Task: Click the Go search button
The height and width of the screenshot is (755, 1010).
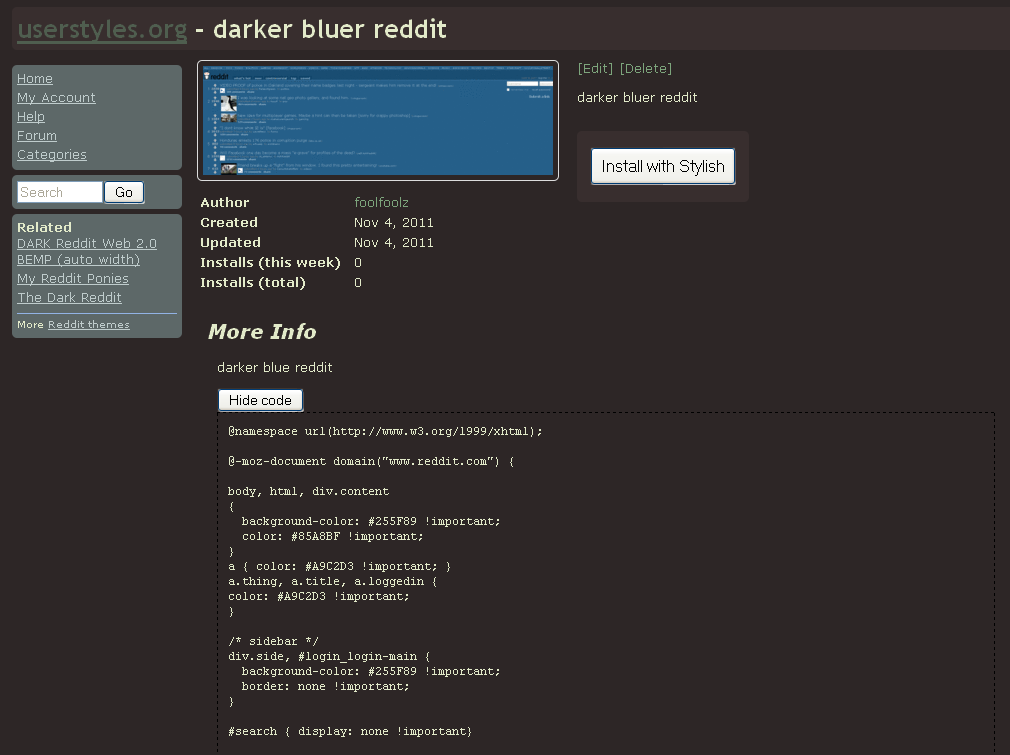Action: [124, 192]
